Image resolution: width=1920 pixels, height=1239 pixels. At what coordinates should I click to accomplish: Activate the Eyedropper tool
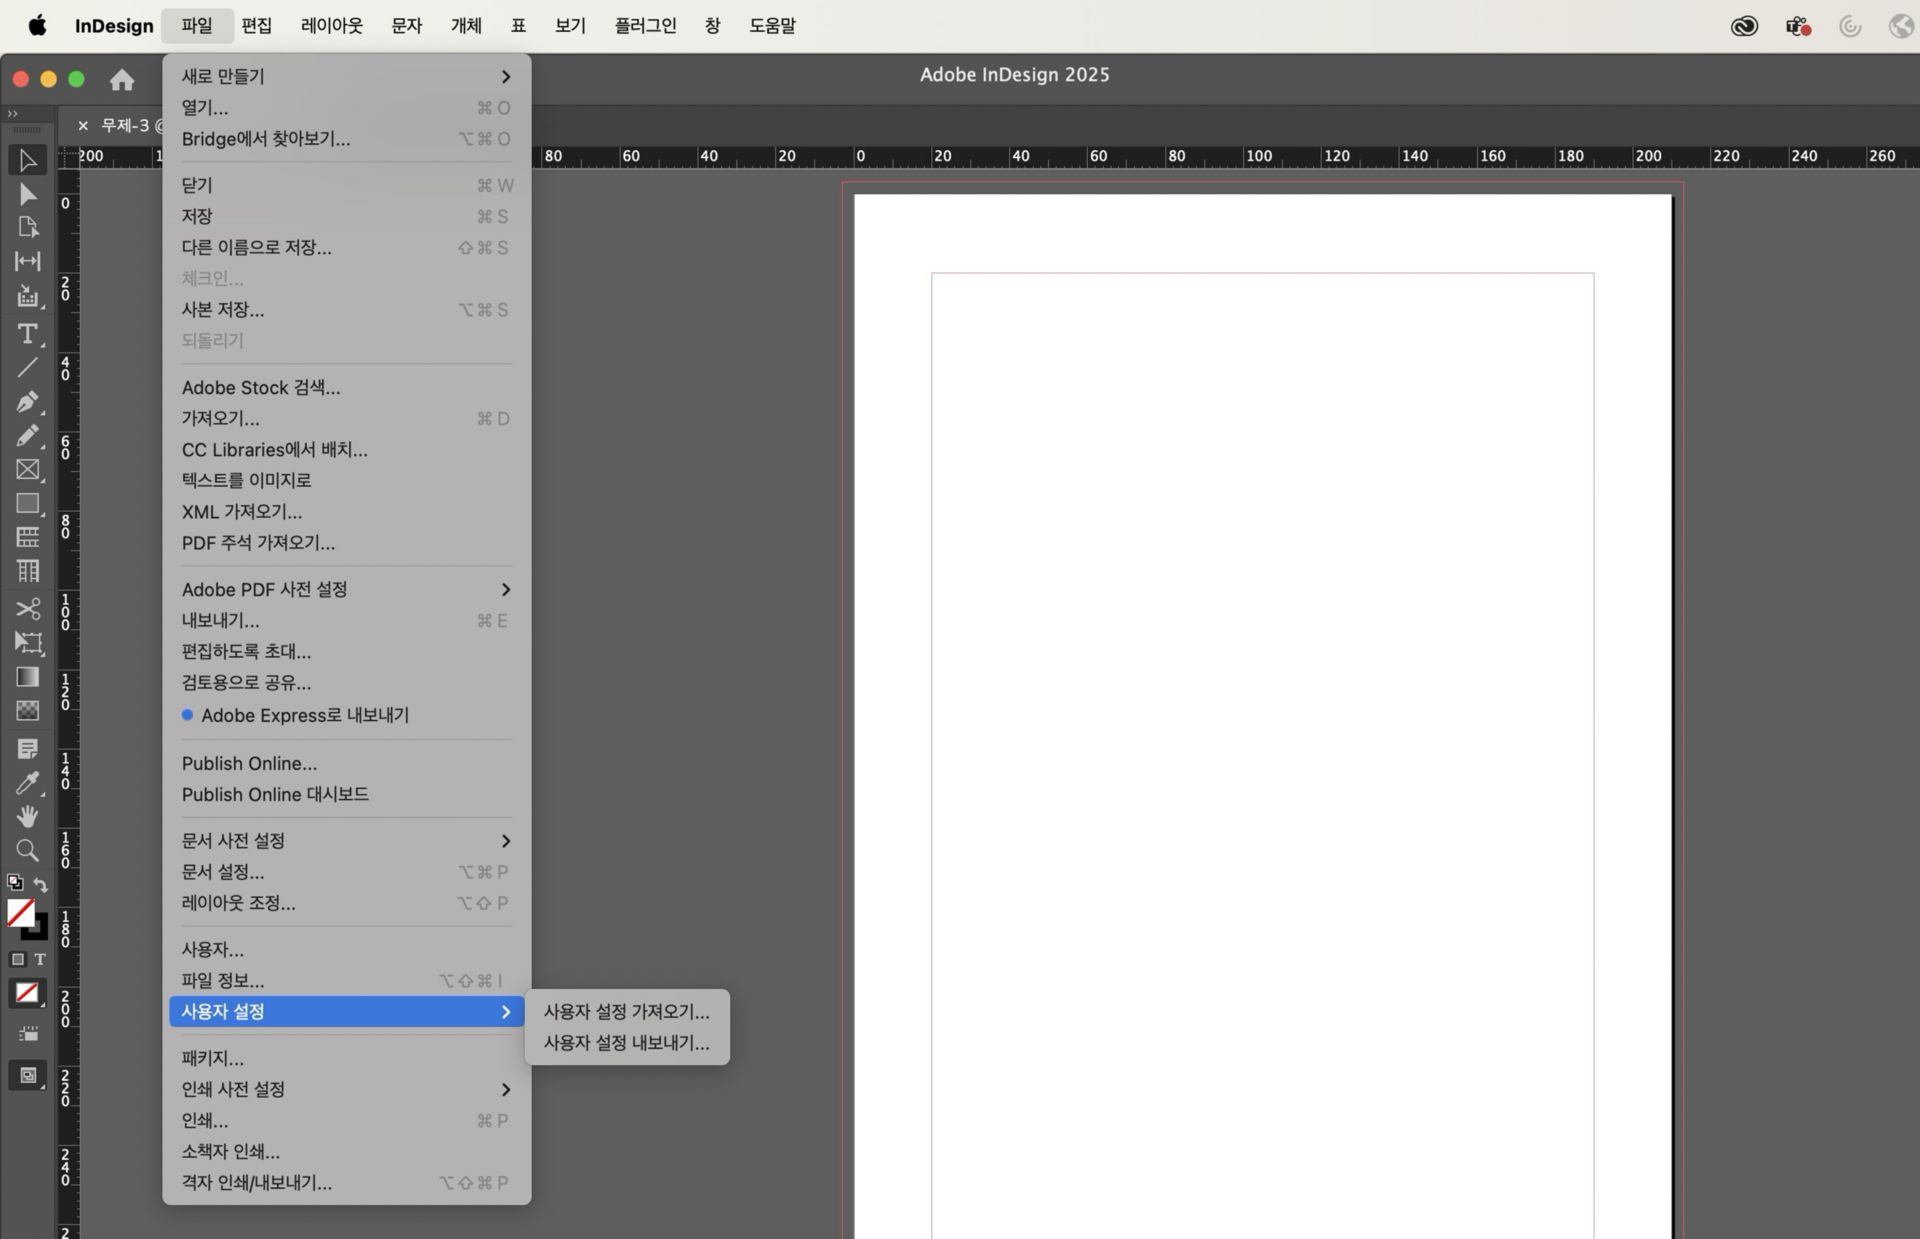coord(27,783)
